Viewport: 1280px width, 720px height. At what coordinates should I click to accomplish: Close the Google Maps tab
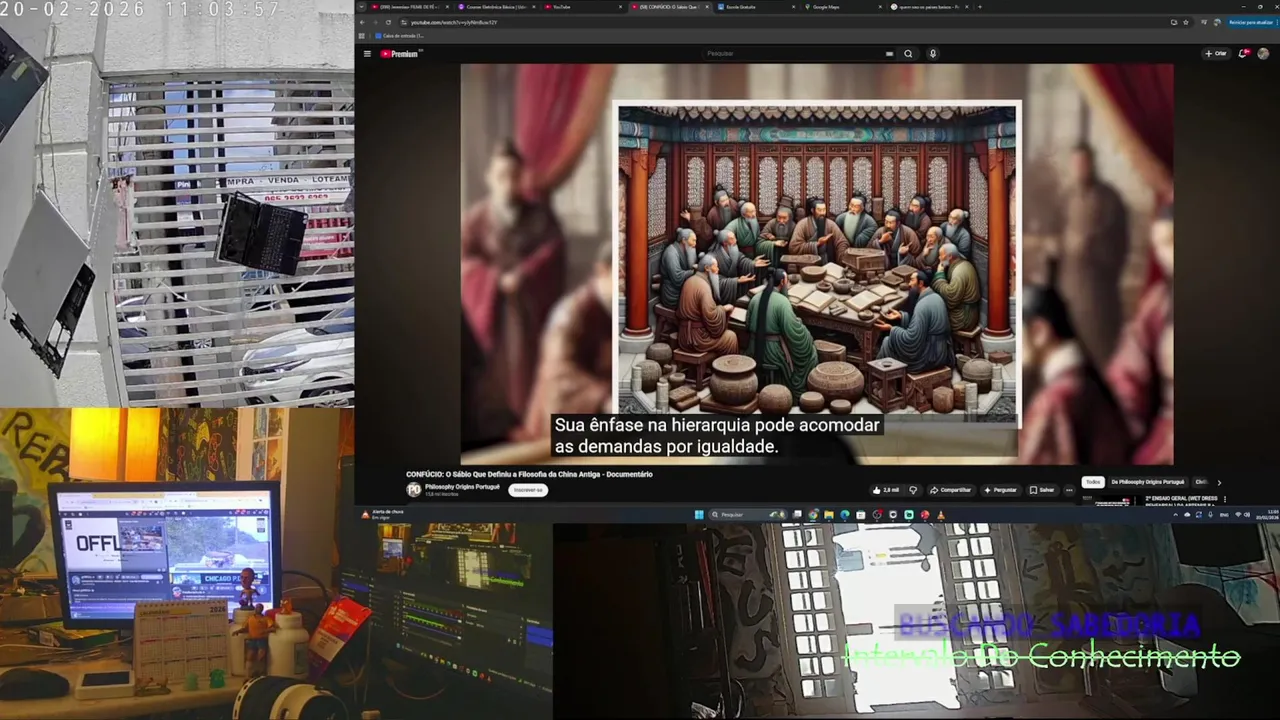(x=878, y=7)
